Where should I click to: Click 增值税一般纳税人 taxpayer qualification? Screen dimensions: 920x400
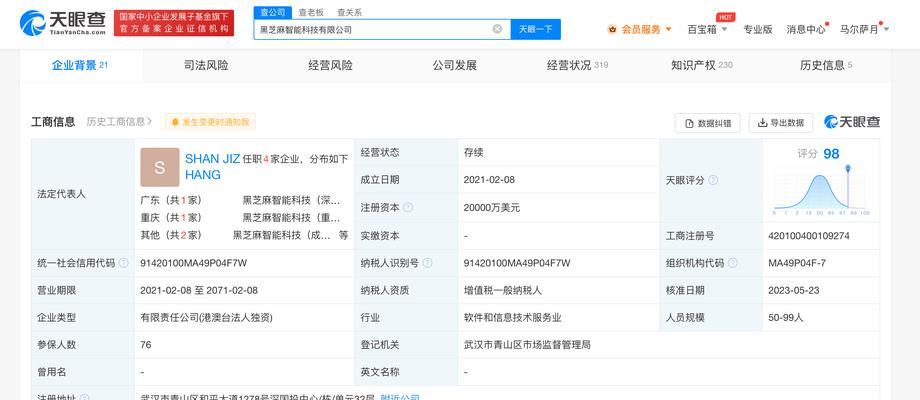coord(503,290)
